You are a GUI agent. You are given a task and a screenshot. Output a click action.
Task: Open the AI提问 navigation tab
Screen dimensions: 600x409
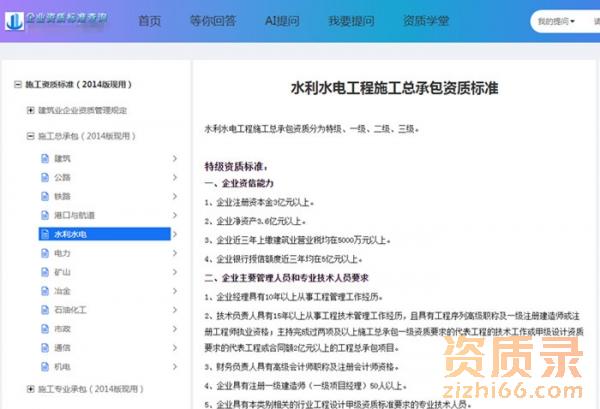pyautogui.click(x=284, y=21)
